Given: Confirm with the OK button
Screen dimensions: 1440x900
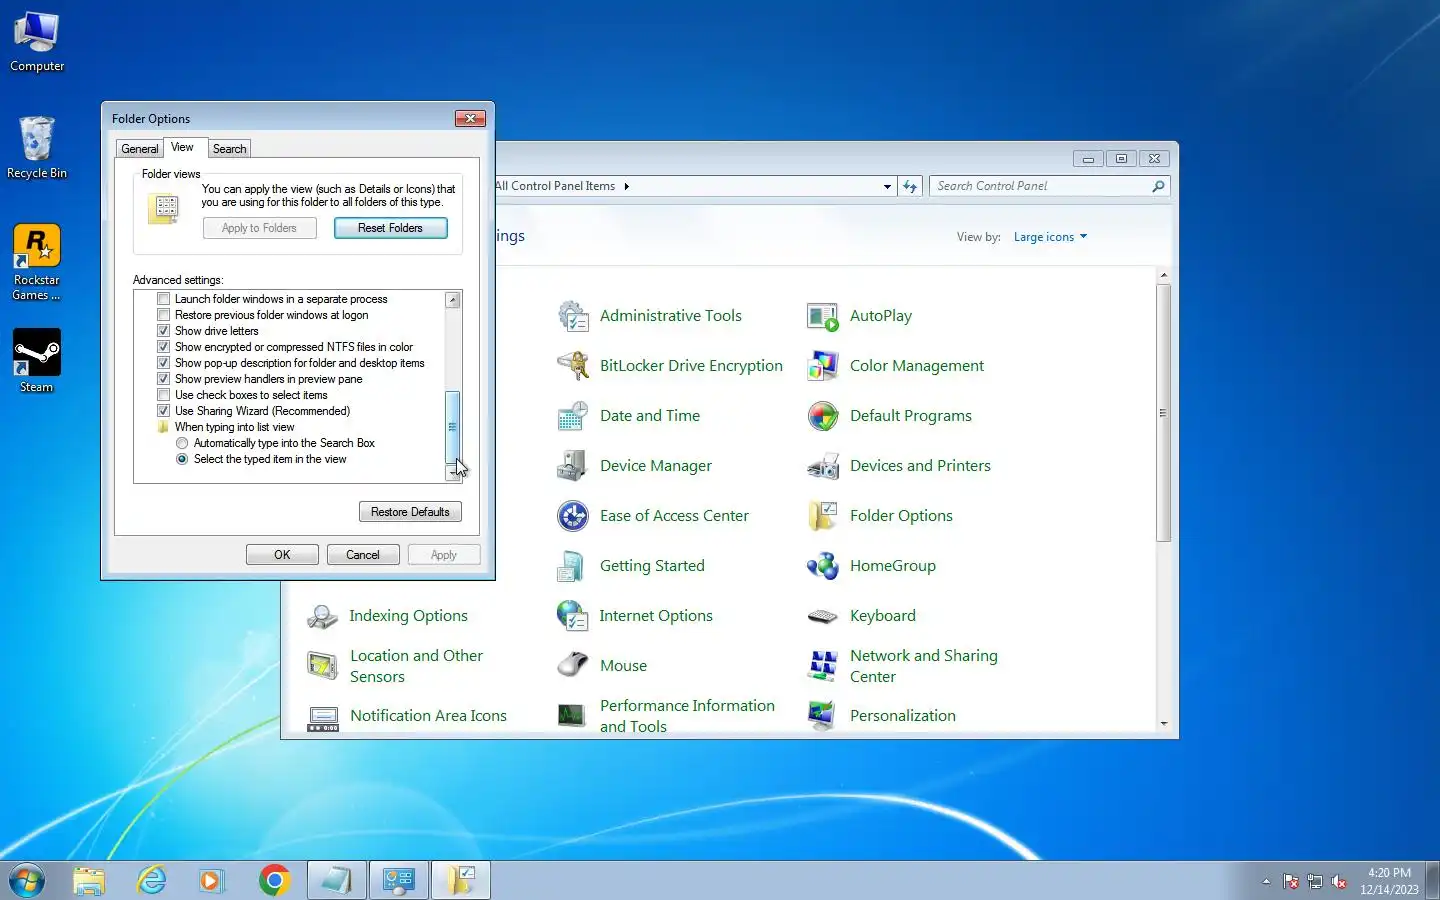Looking at the screenshot, I should point(282,555).
